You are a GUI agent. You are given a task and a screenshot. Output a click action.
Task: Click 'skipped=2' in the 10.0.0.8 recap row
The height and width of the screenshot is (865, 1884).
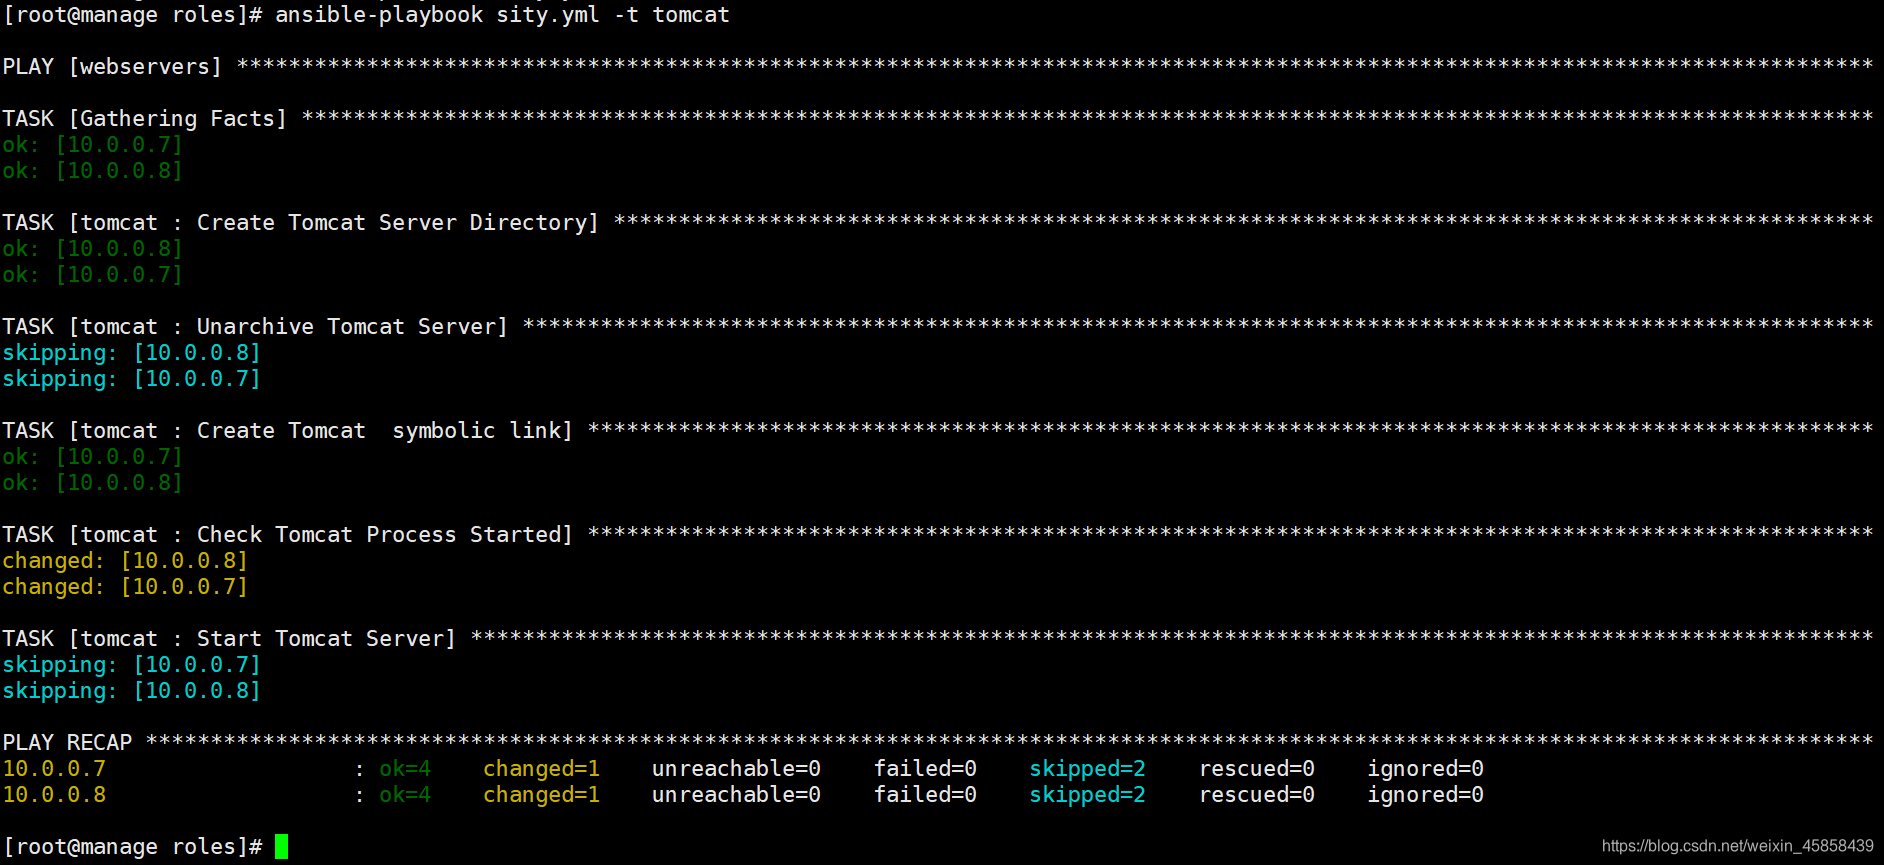(1088, 795)
